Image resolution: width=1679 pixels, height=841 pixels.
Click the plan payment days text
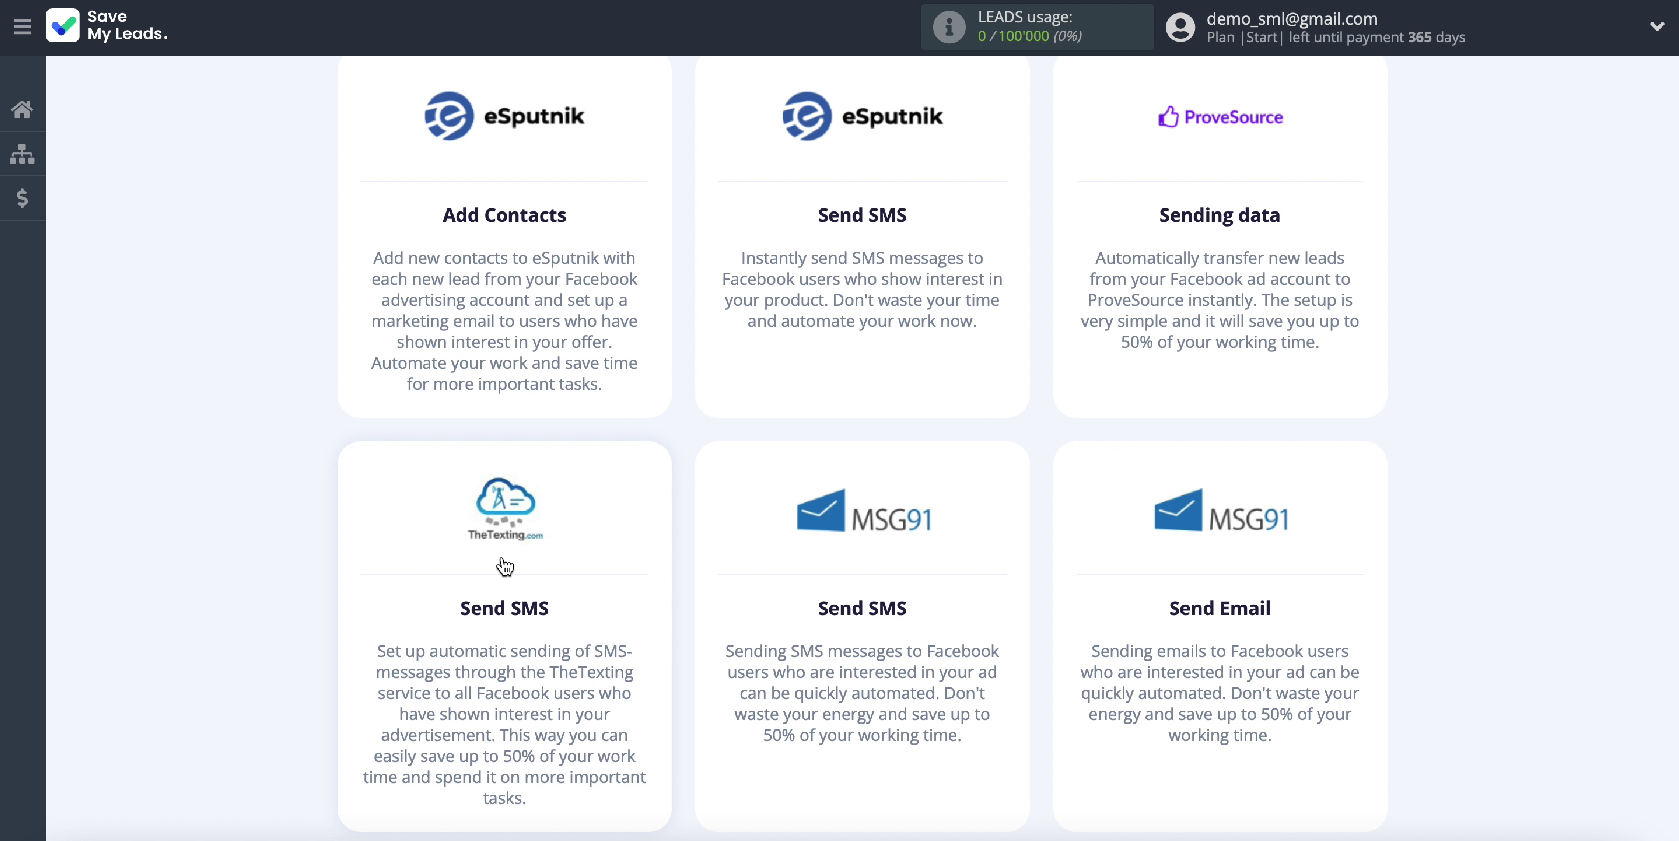[x=1336, y=38]
